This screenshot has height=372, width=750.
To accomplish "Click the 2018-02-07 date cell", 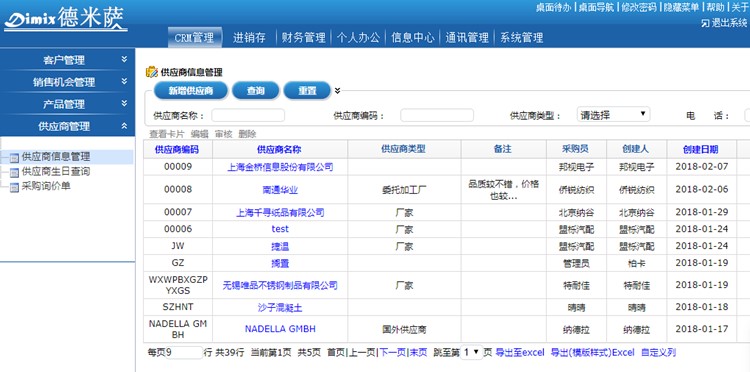I will pos(702,167).
